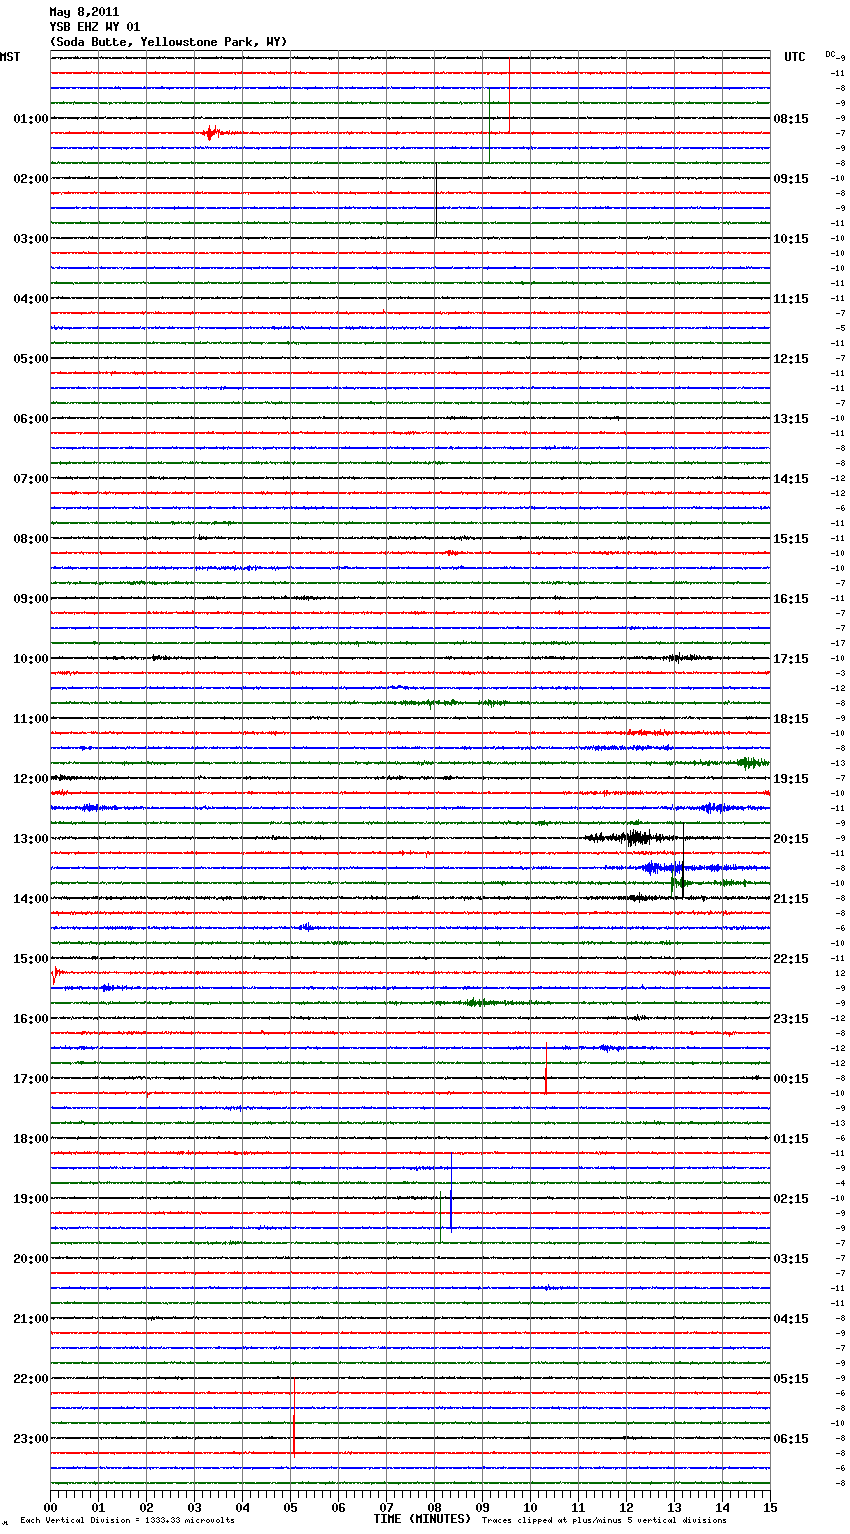This screenshot has height=1534, width=850.
Task: Select the '12:15' UTC time label
Action: 791,358
